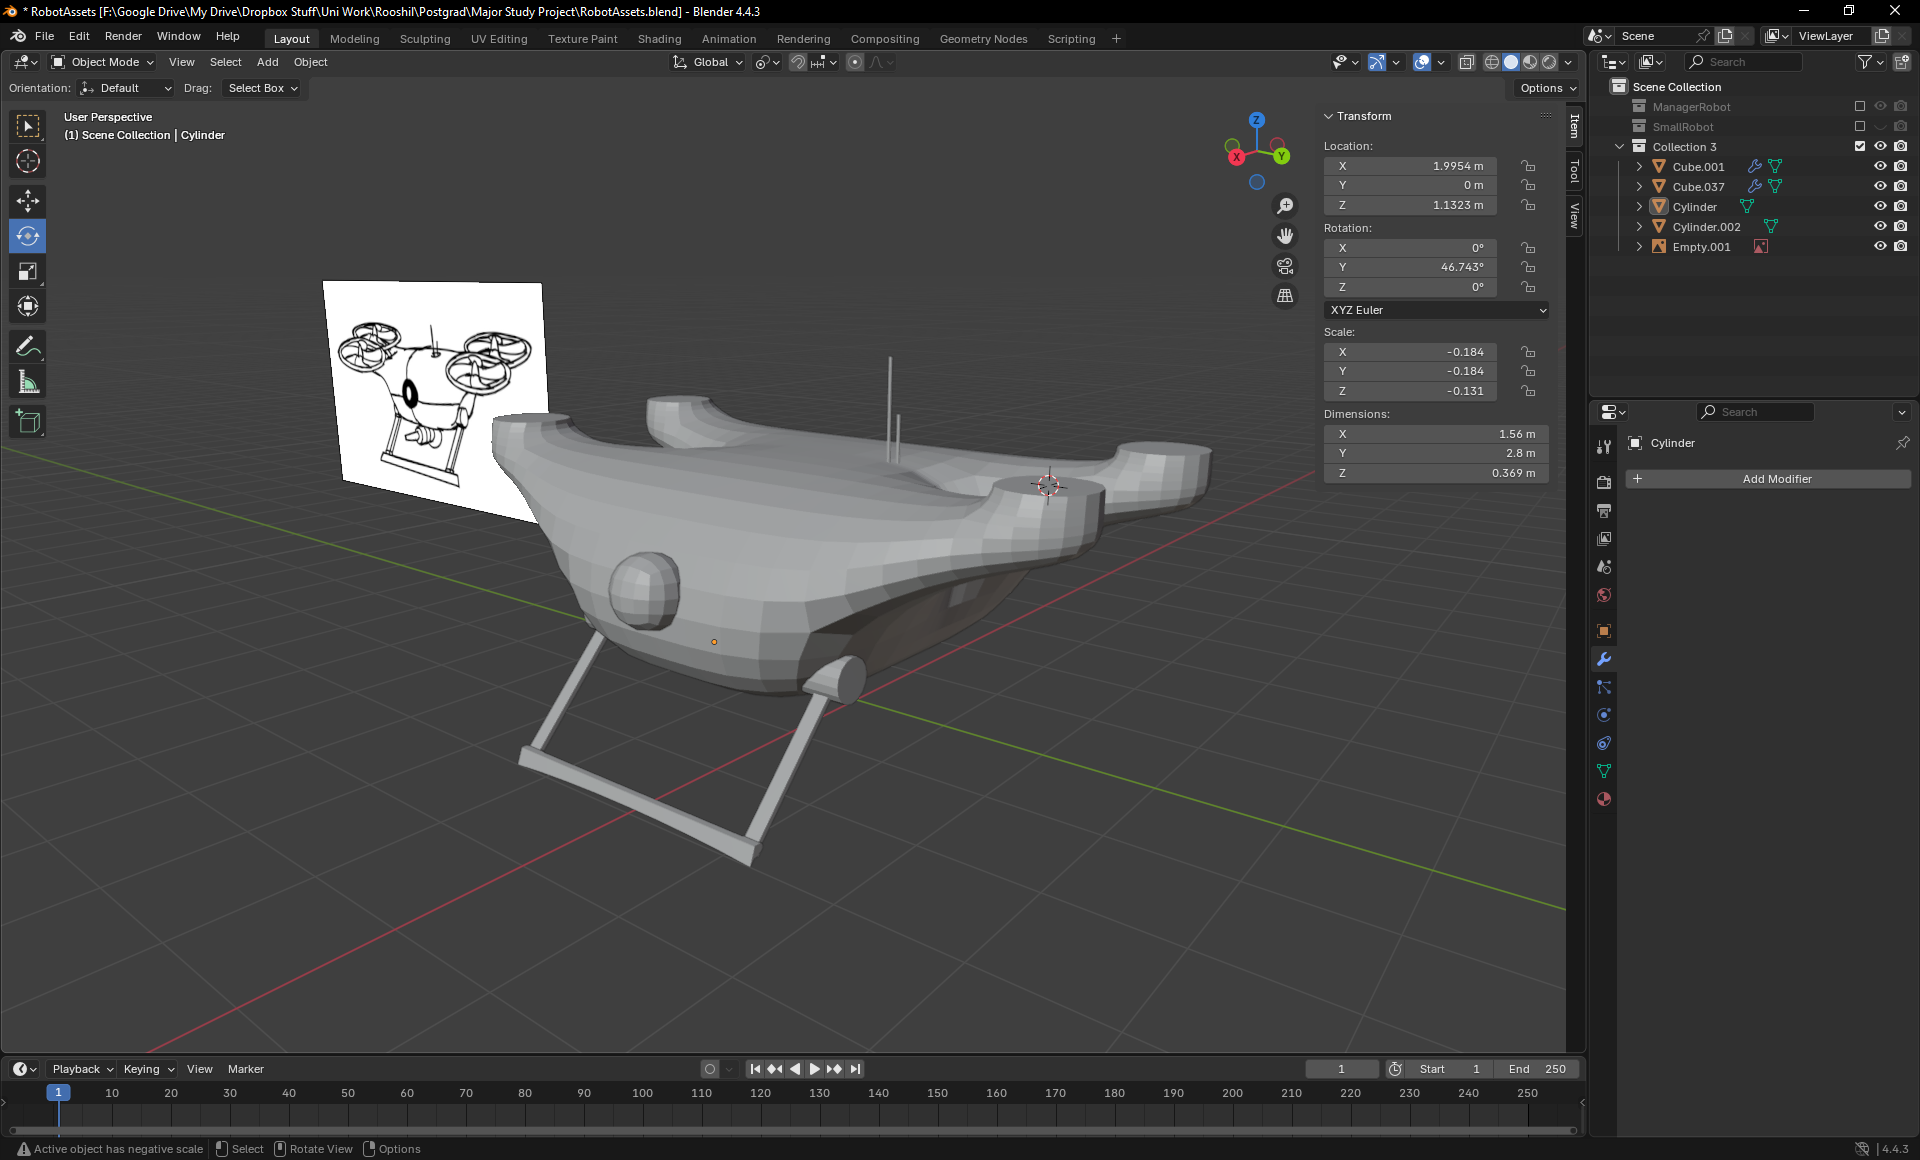This screenshot has width=1920, height=1160.
Task: Click frame 100 on the timeline
Action: [643, 1094]
